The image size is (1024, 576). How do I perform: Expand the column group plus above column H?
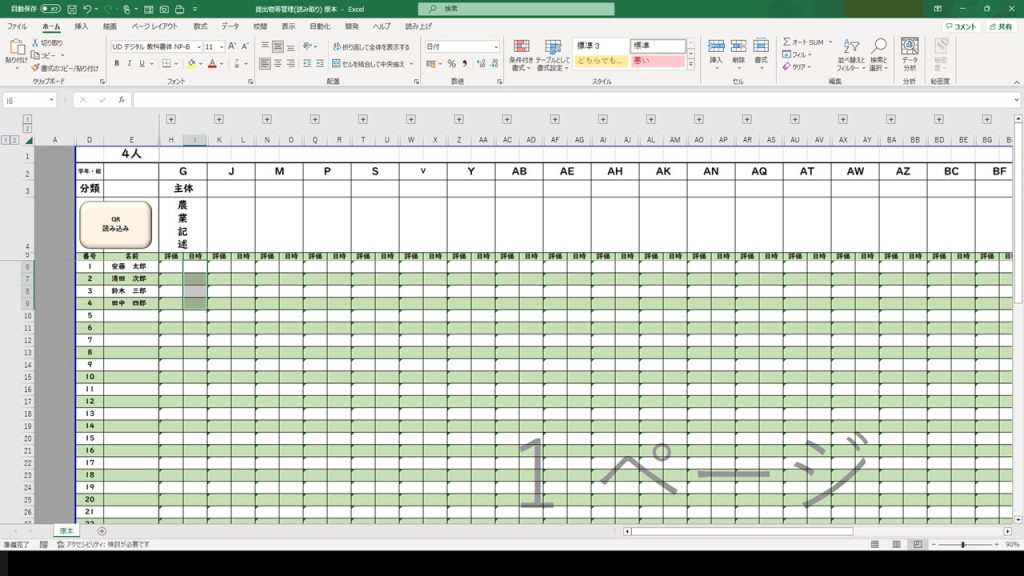171,118
